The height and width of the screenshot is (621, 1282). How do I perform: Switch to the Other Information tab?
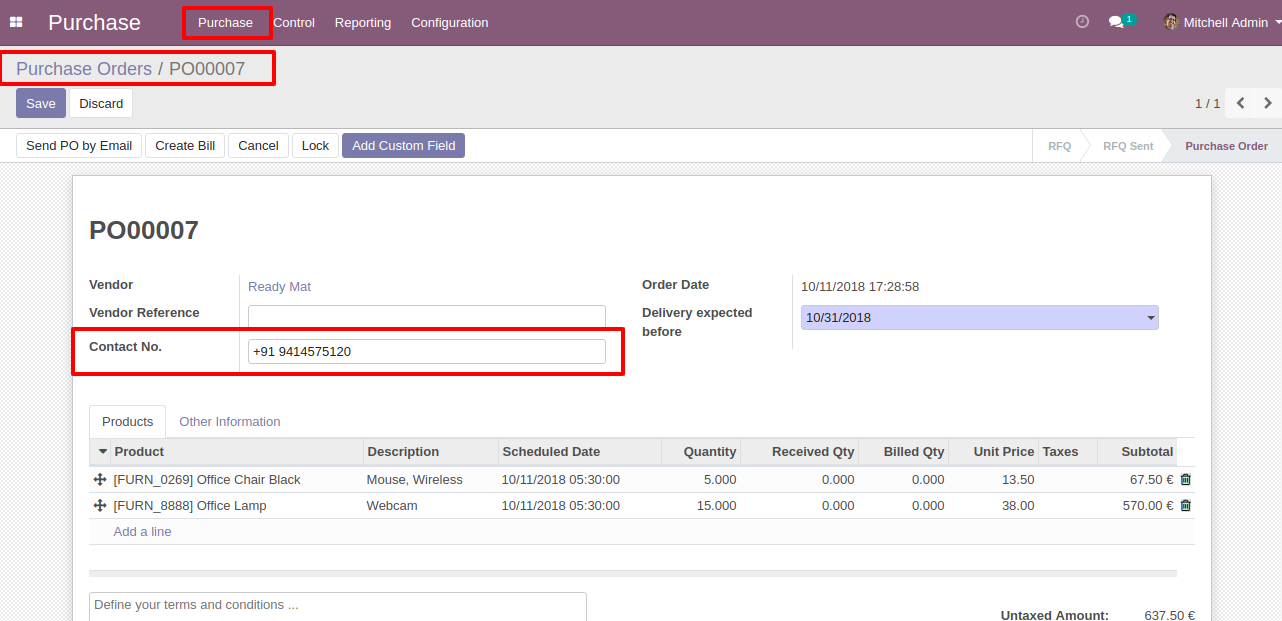click(230, 422)
